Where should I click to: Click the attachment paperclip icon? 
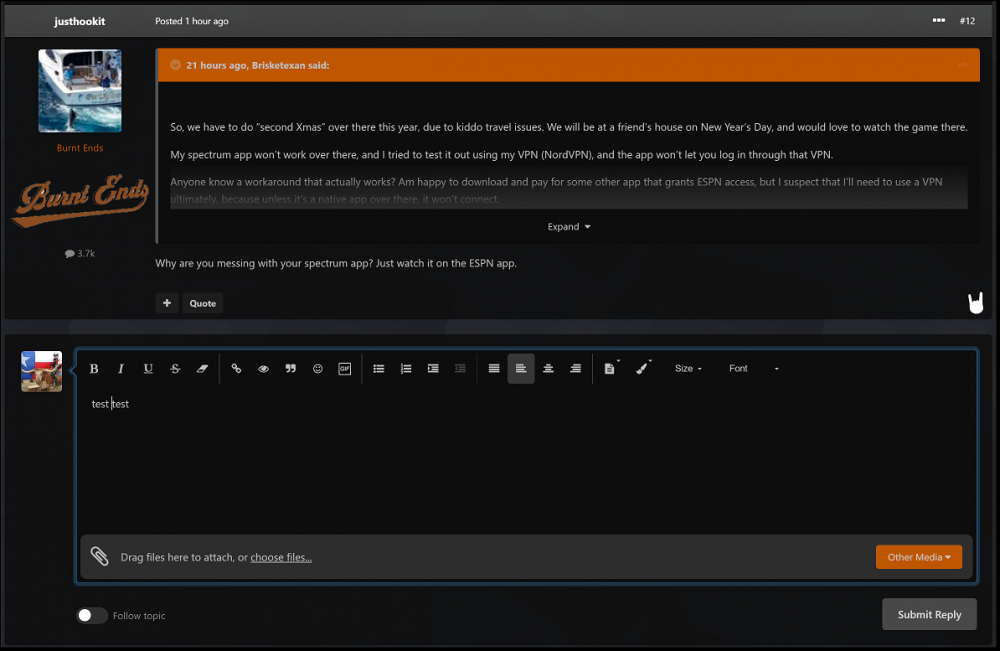(99, 556)
